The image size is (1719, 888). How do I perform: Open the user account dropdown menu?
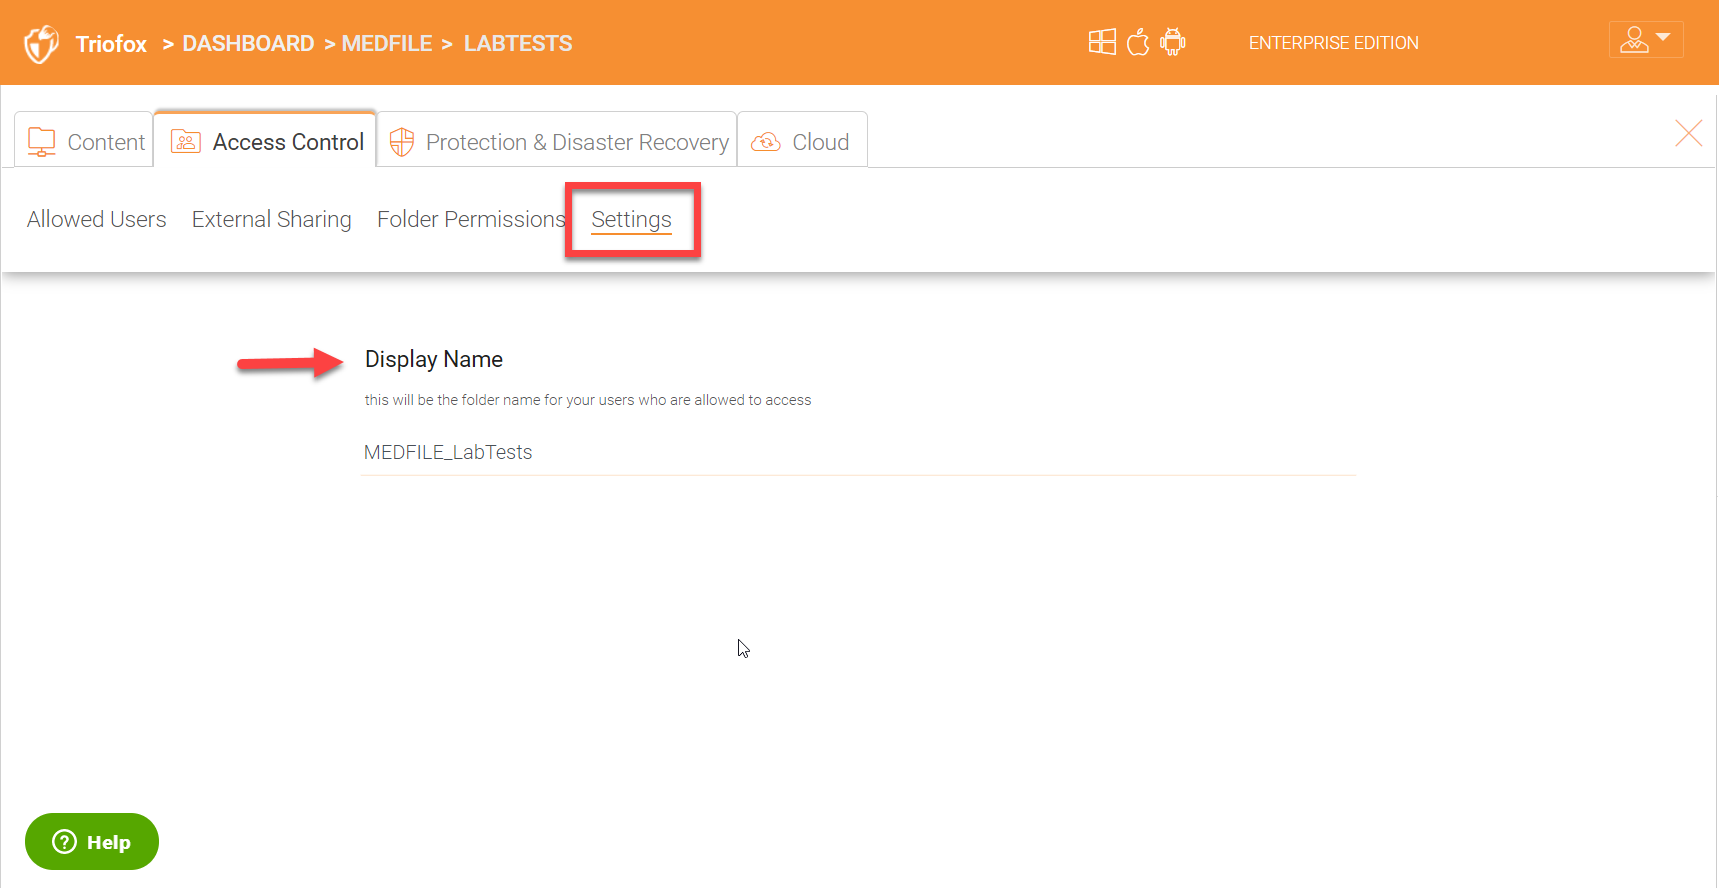[x=1645, y=40]
